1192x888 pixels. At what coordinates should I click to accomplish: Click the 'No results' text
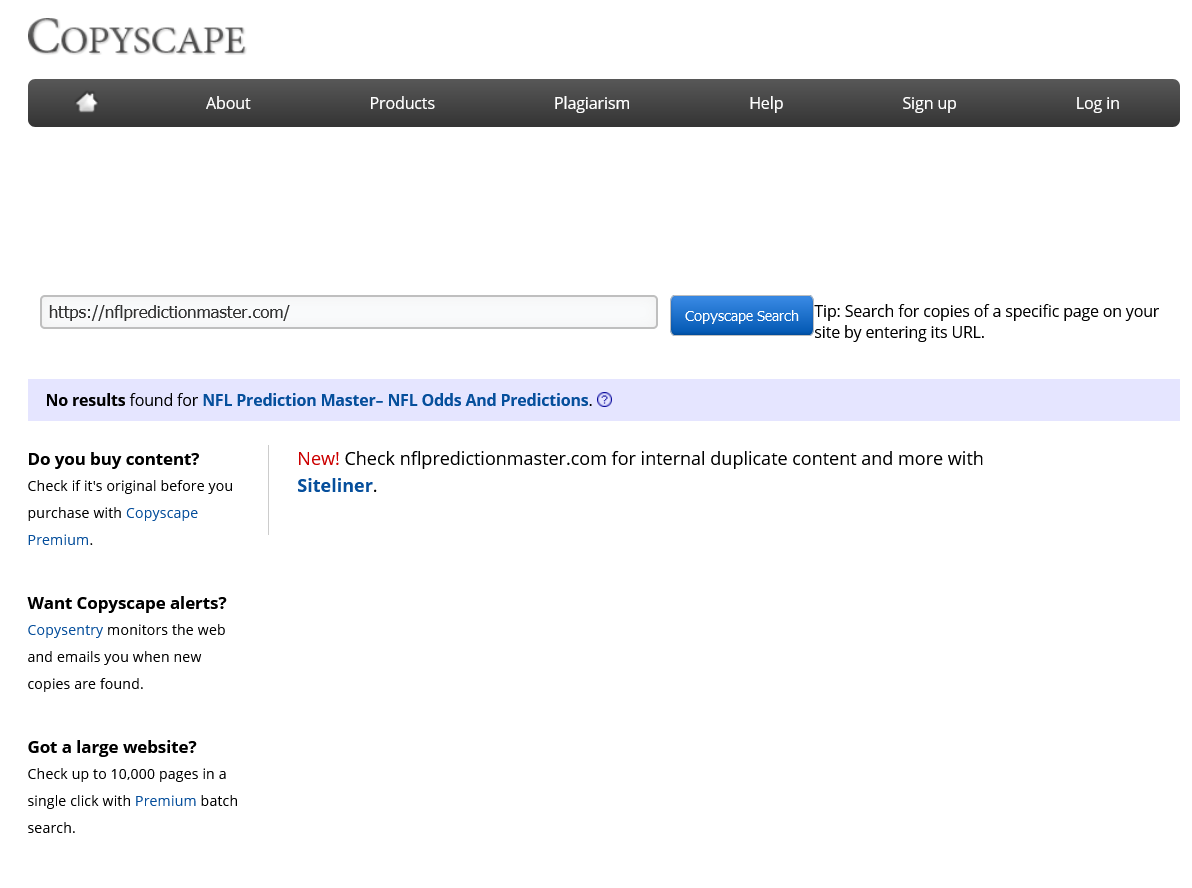click(x=85, y=400)
